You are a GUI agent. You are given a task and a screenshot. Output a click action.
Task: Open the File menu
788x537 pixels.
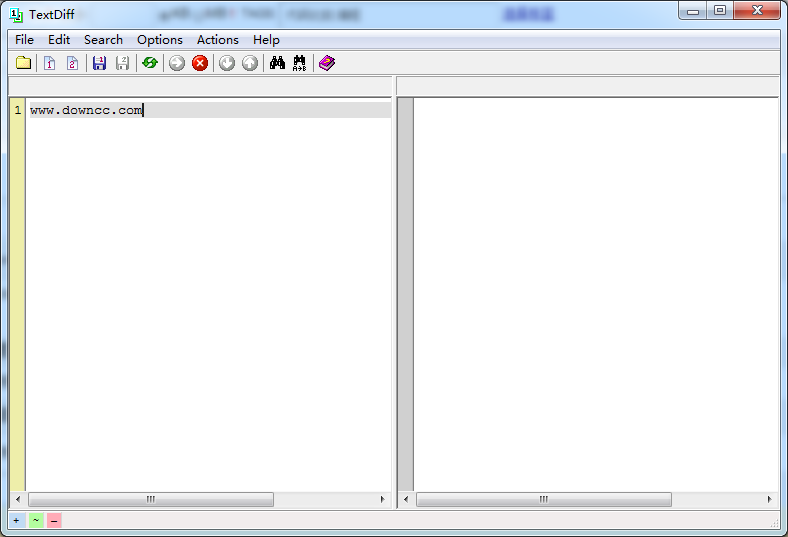tap(24, 40)
